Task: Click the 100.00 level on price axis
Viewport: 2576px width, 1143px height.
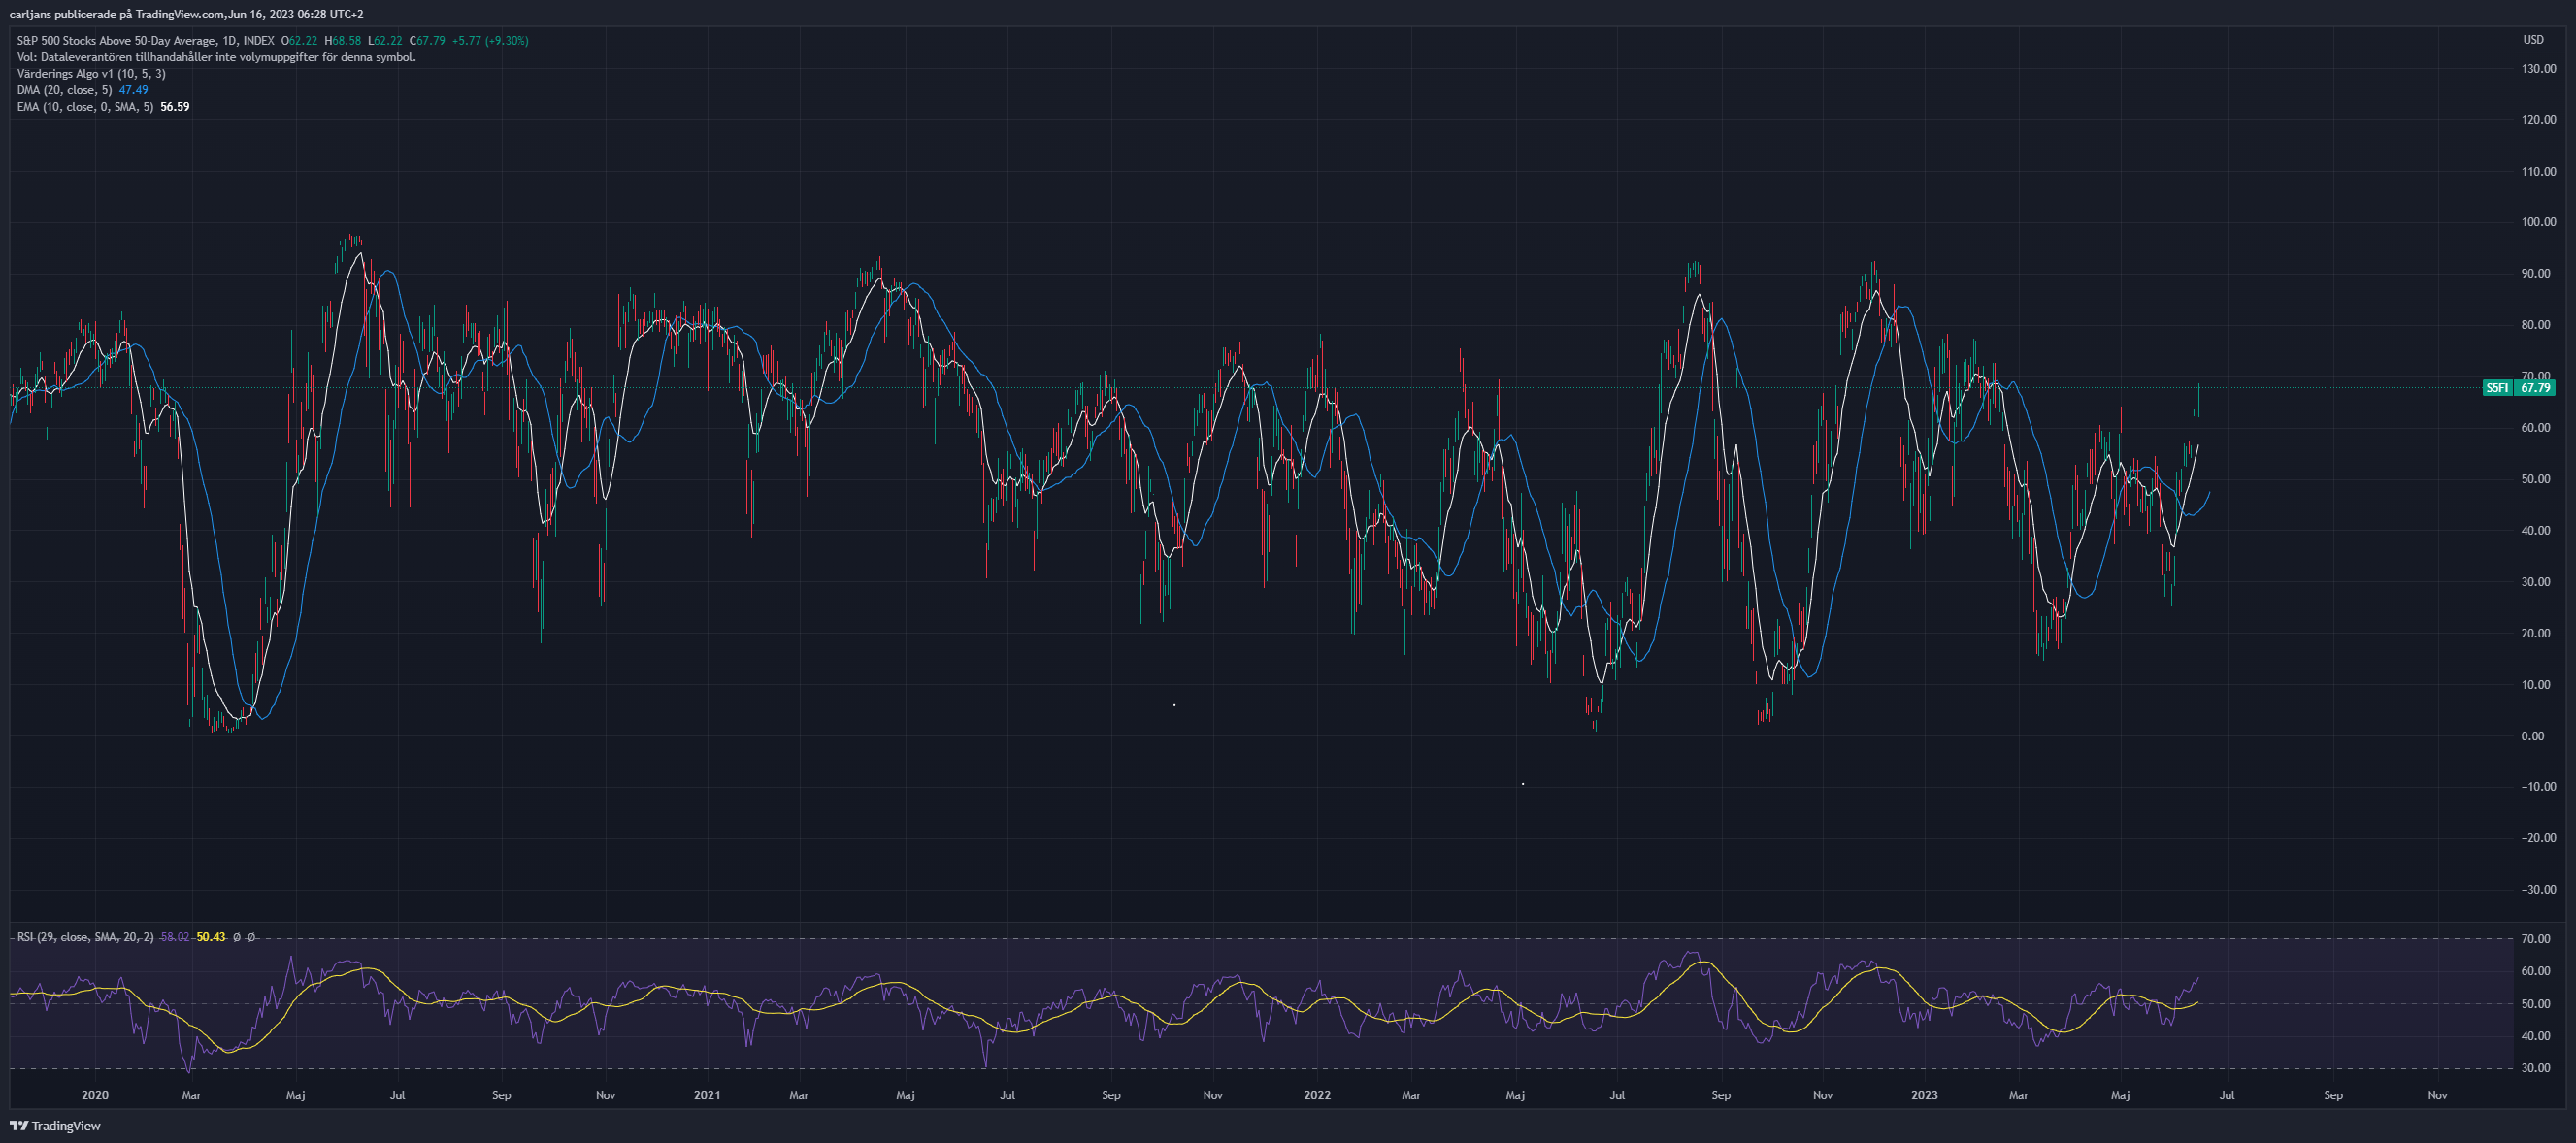Action: tap(2538, 222)
